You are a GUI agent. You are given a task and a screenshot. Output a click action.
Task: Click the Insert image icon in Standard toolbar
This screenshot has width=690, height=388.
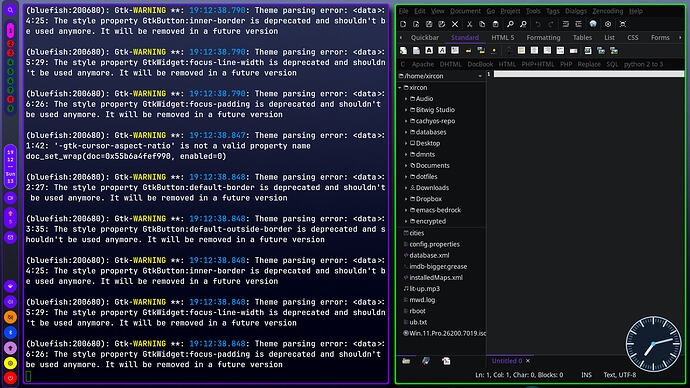tap(588, 51)
